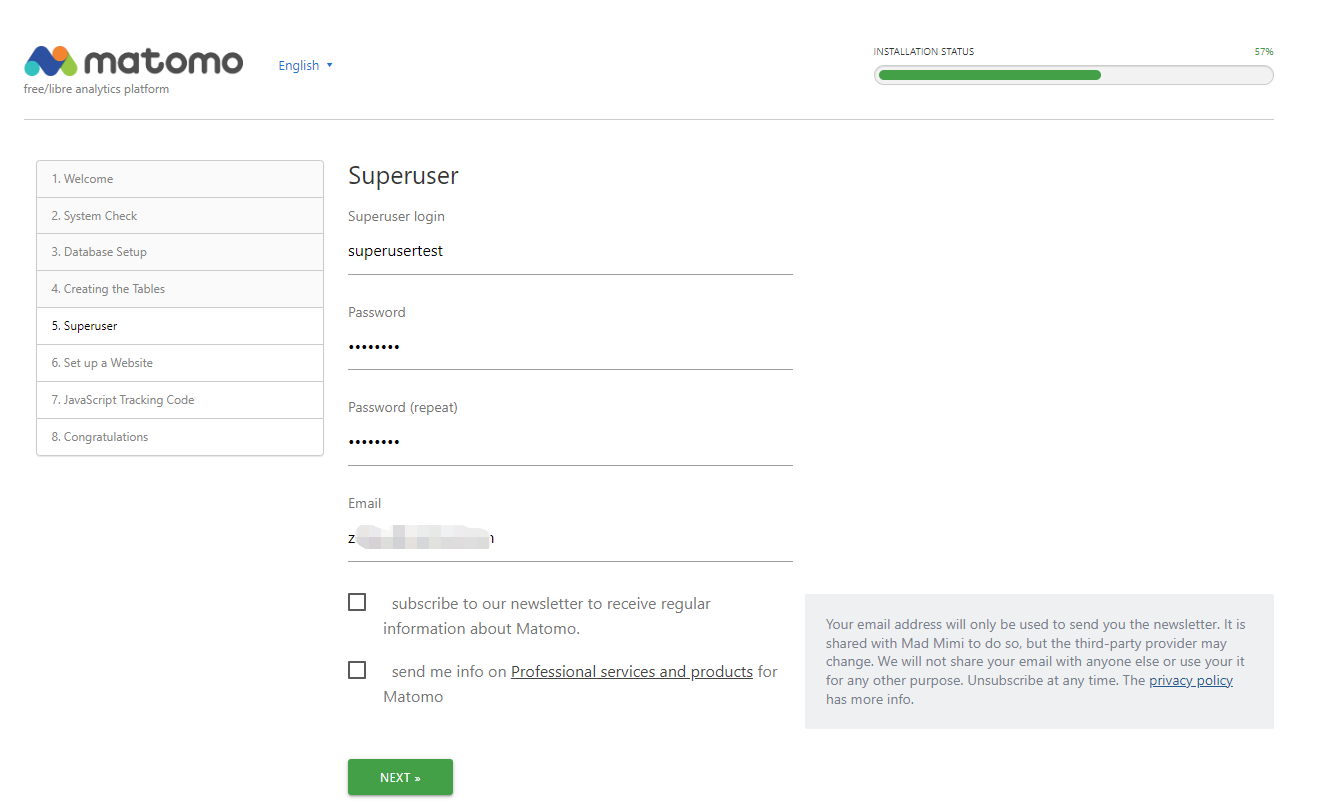Viewport: 1331px width, 807px height.
Task: Focus the Superuser login input field
Action: click(570, 251)
